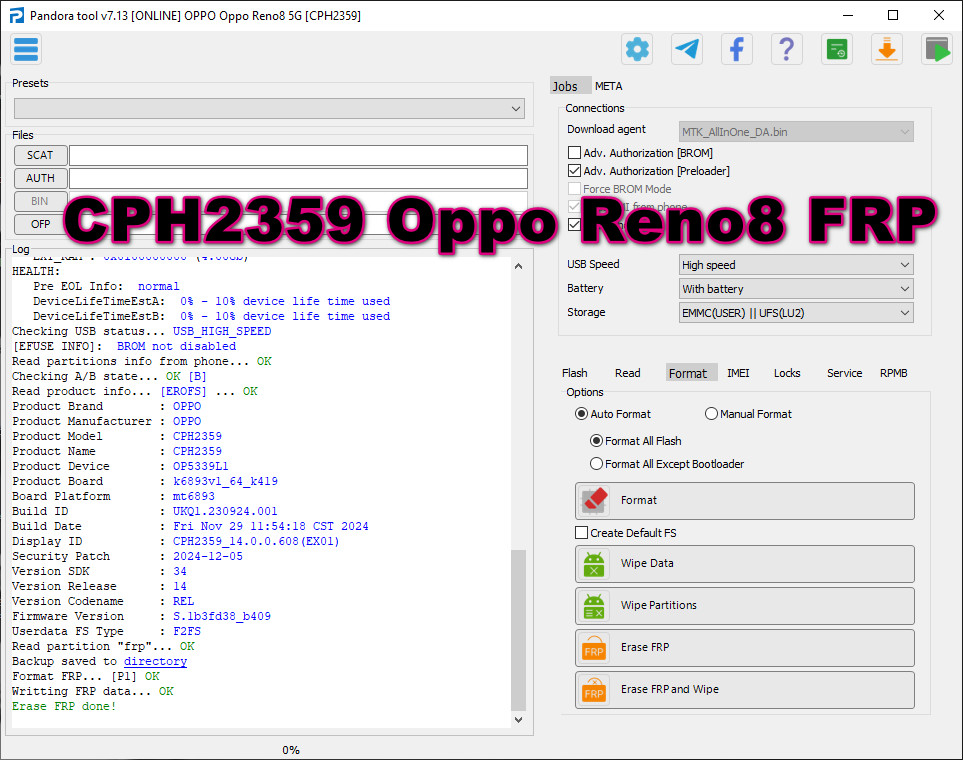Open the RPMB tab
The height and width of the screenshot is (760, 963).
[x=893, y=373]
